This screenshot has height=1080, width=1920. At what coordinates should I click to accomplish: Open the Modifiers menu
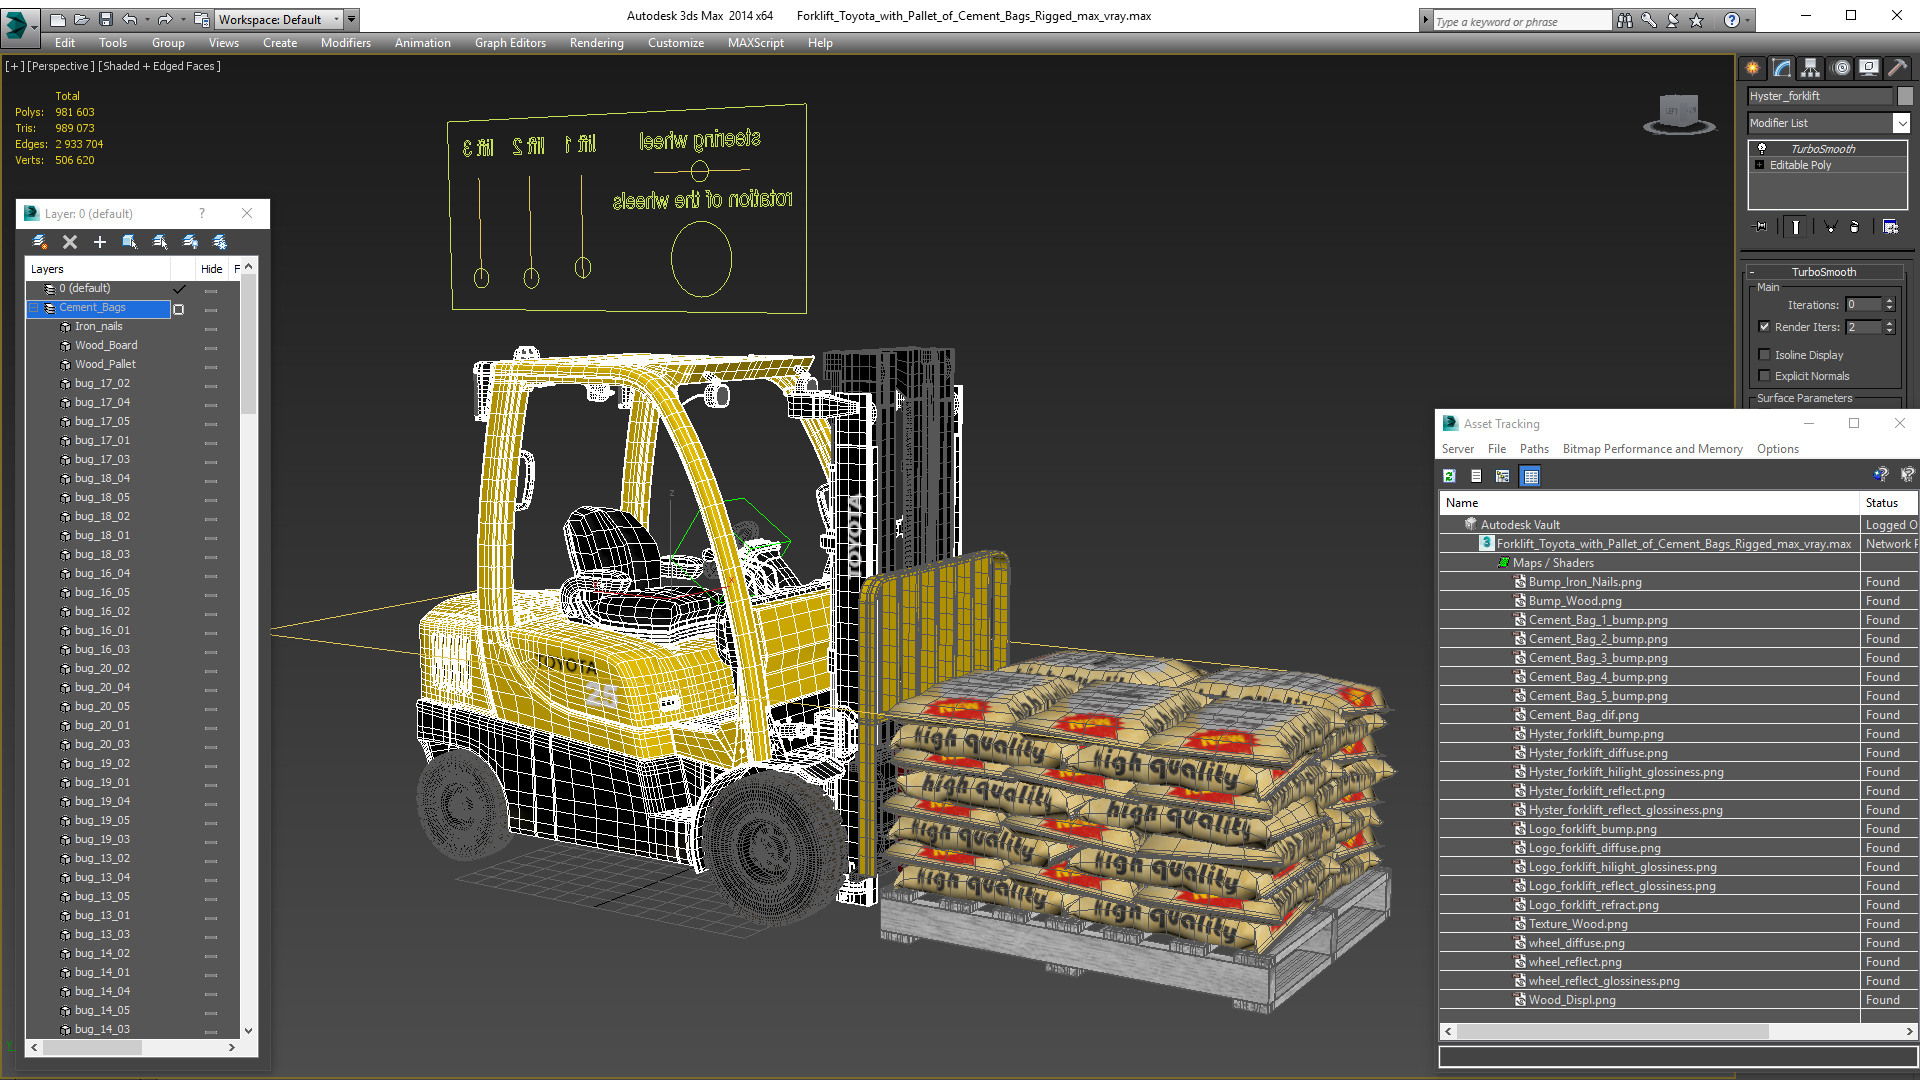[x=345, y=43]
